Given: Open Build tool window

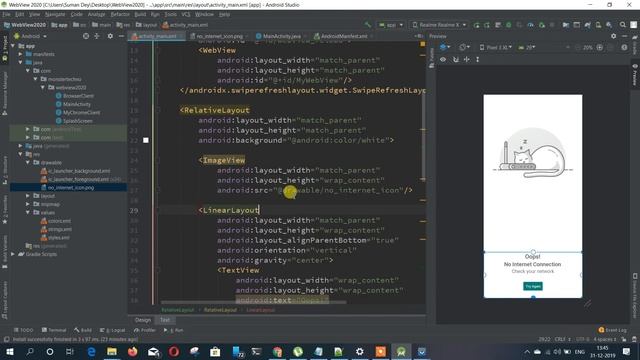Looking at the screenshot, I should pos(83,330).
